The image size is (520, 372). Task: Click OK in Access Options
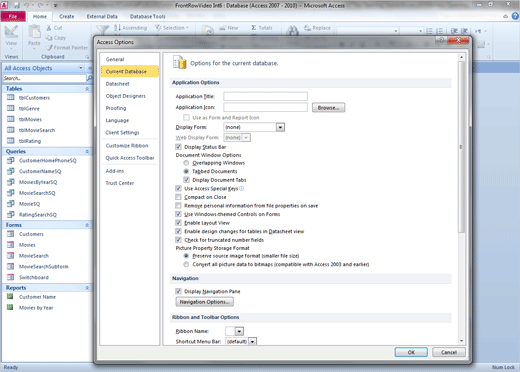[411, 352]
